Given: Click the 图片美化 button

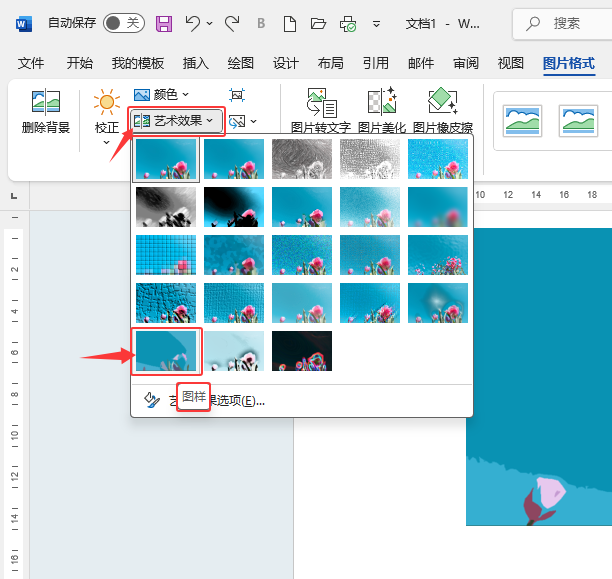Looking at the screenshot, I should pyautogui.click(x=382, y=110).
